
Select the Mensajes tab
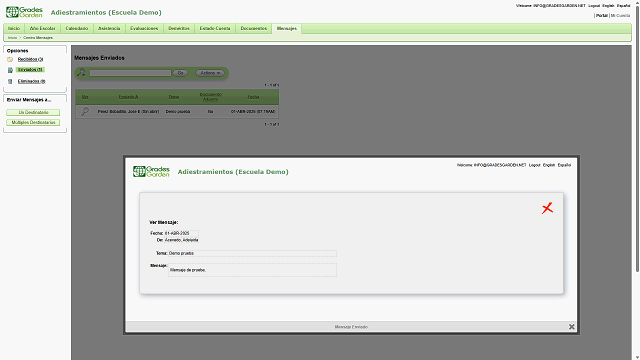click(287, 28)
